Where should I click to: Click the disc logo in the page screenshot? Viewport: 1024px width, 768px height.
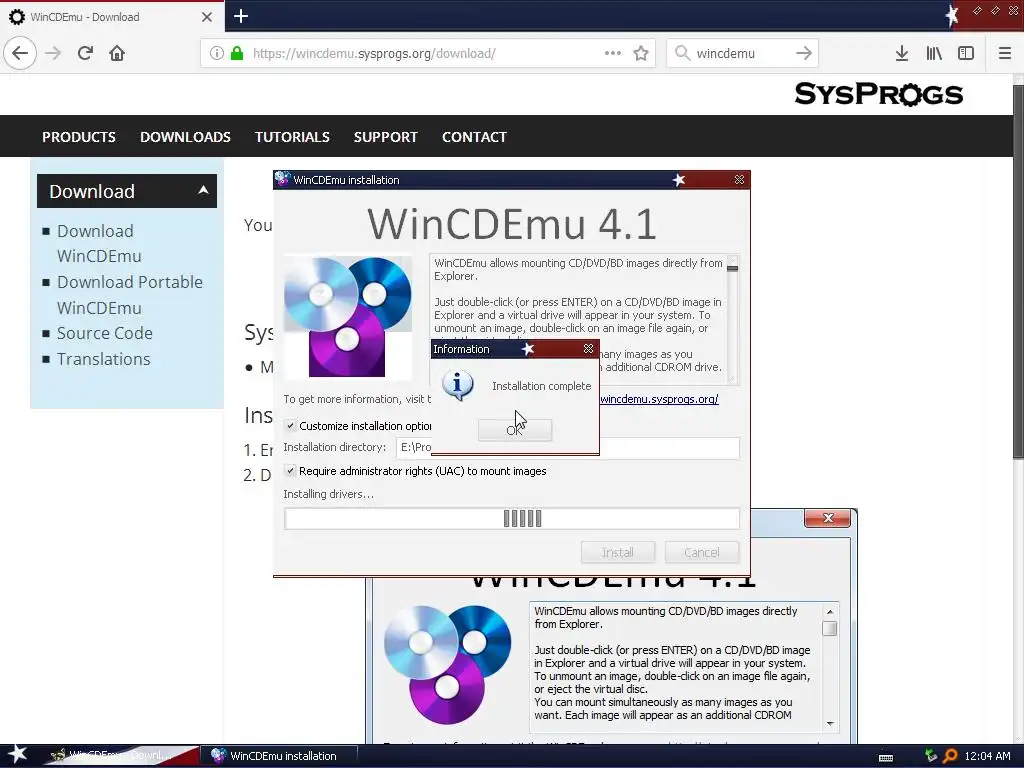pos(448,664)
